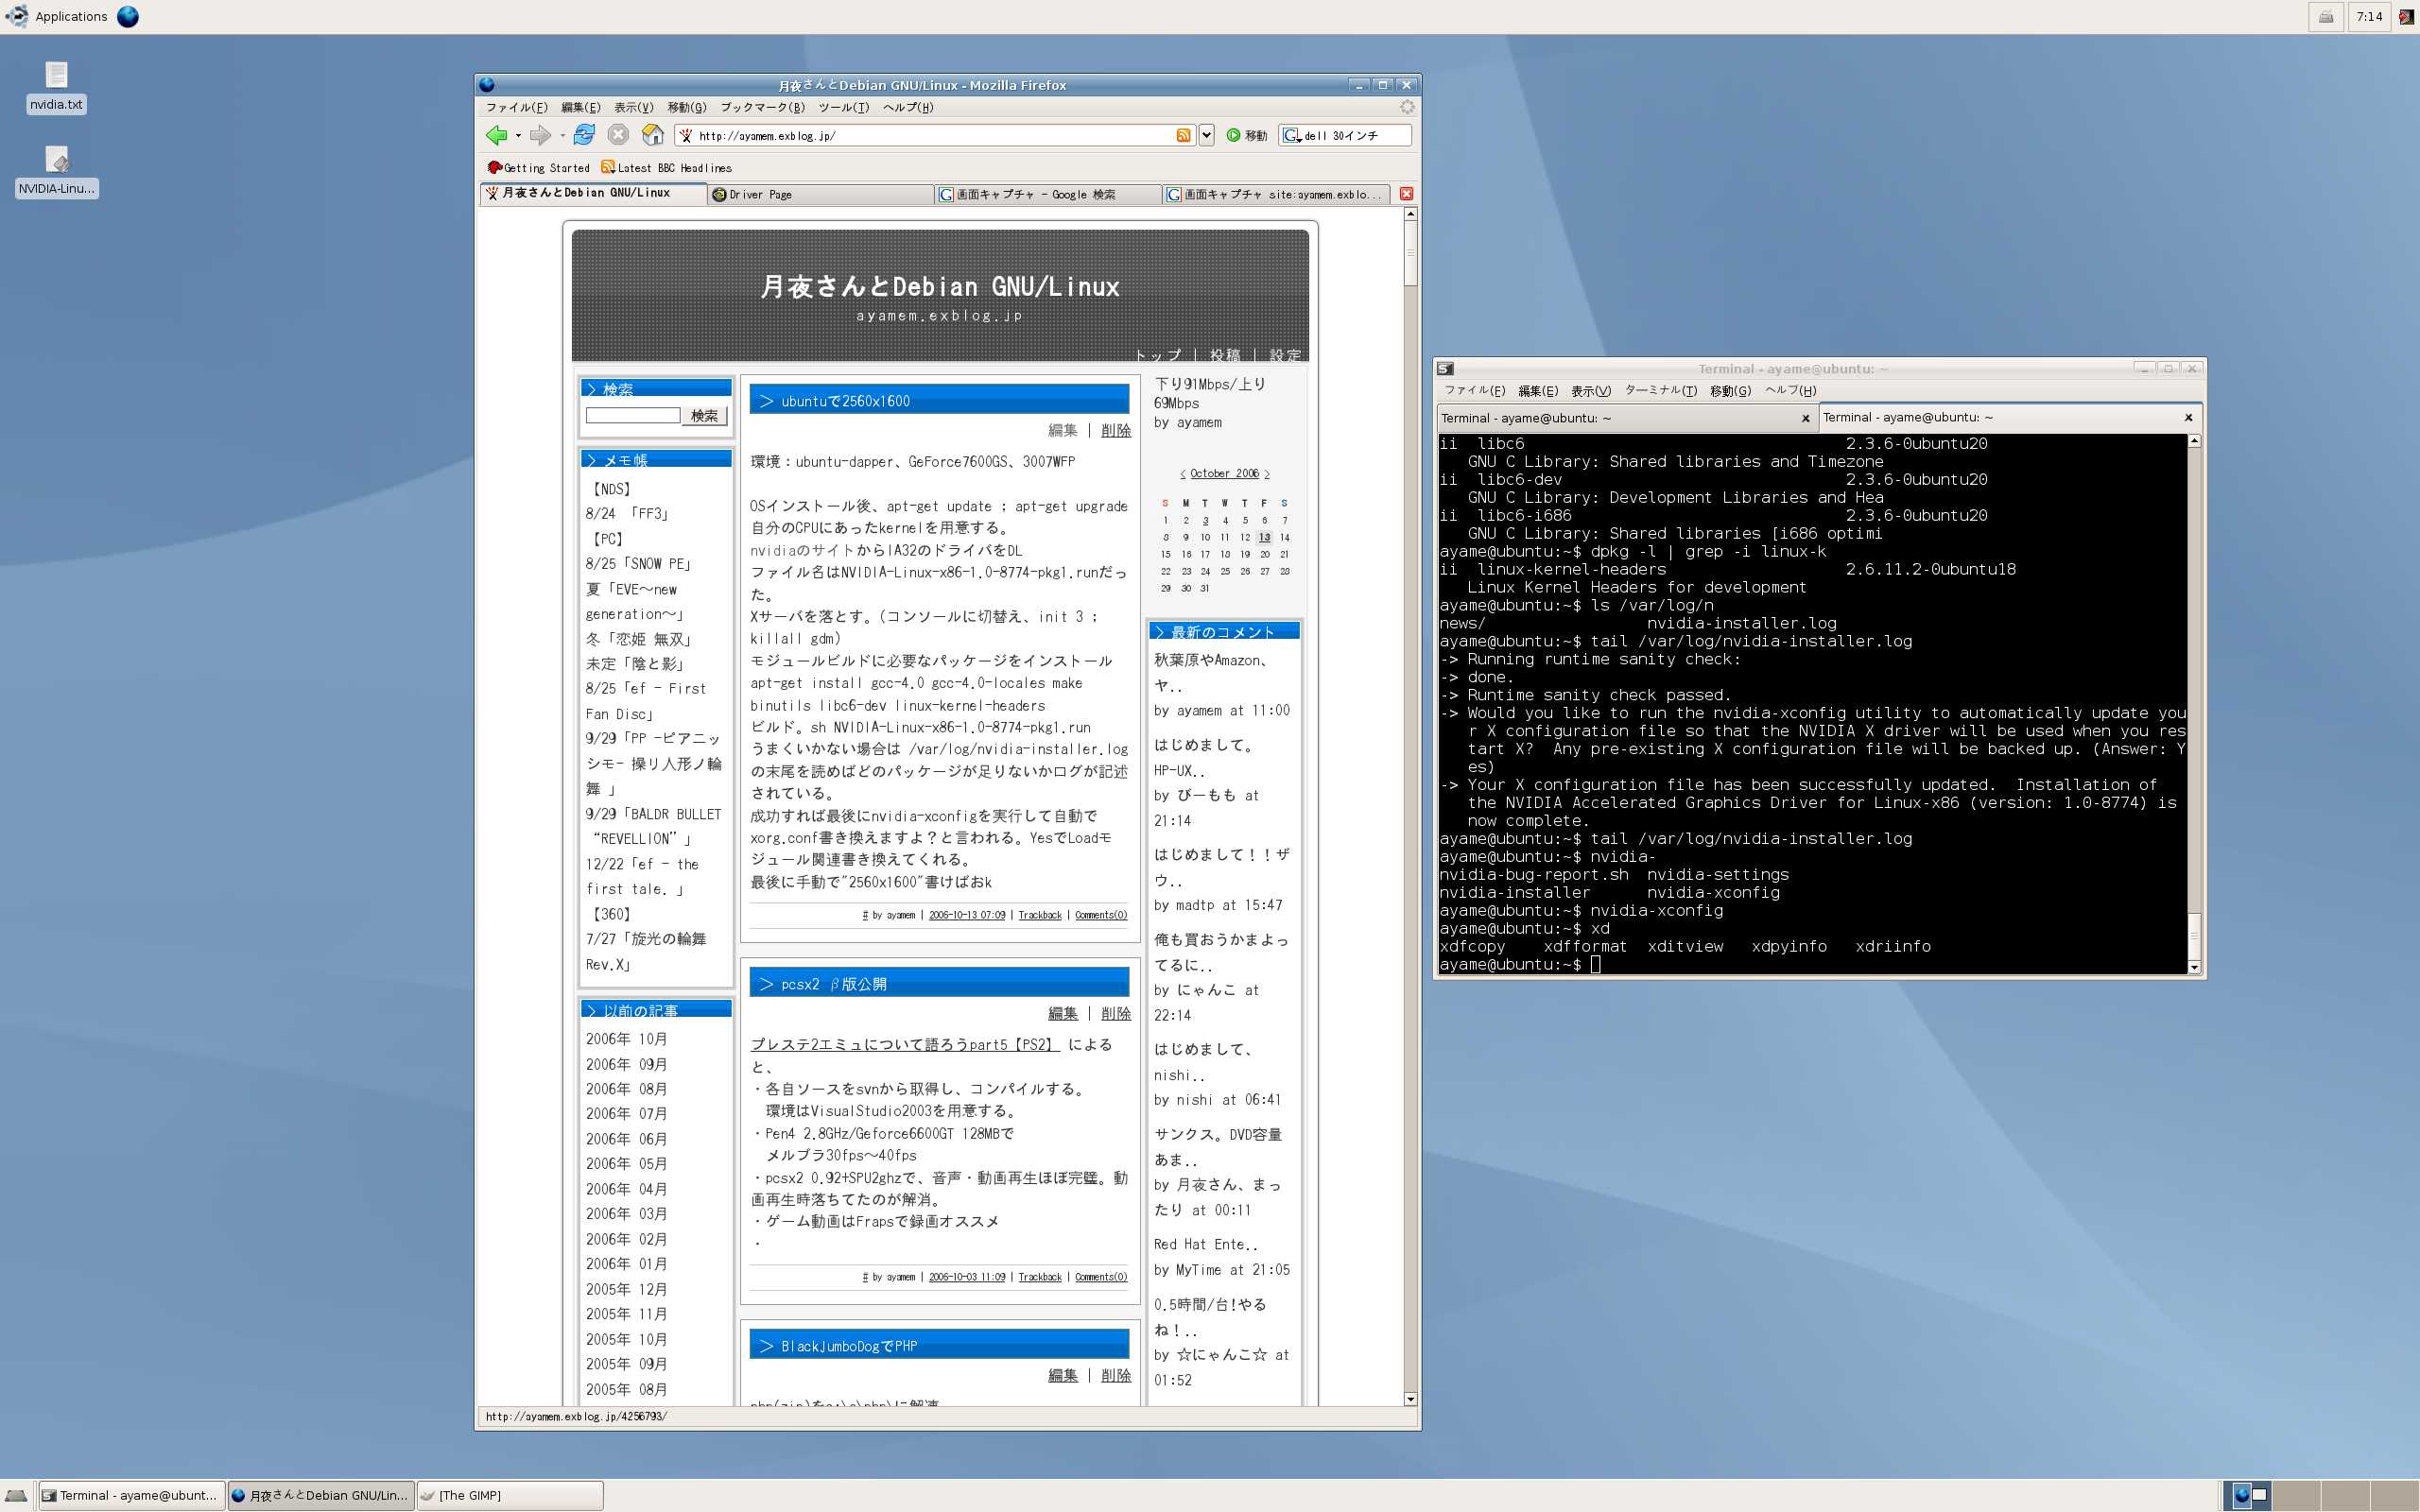Open 2005年 12月 archive link
This screenshot has width=2420, height=1512.
[627, 1289]
